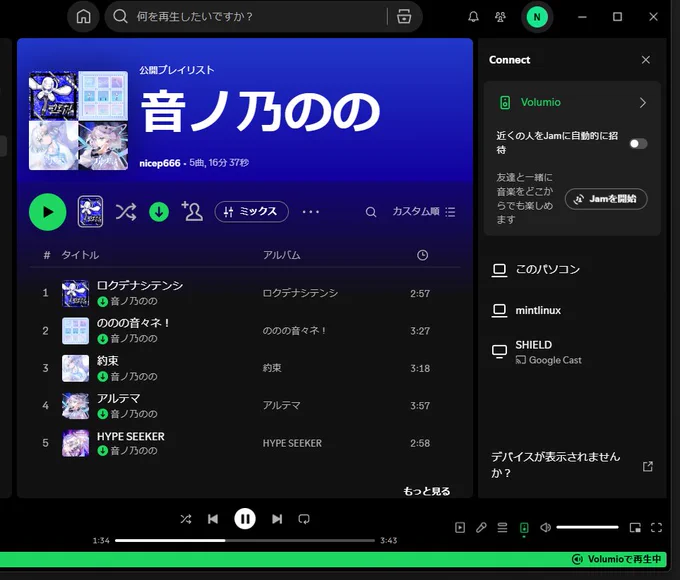Click the もっと見る link
Viewport: 680px width, 580px height.
[427, 491]
